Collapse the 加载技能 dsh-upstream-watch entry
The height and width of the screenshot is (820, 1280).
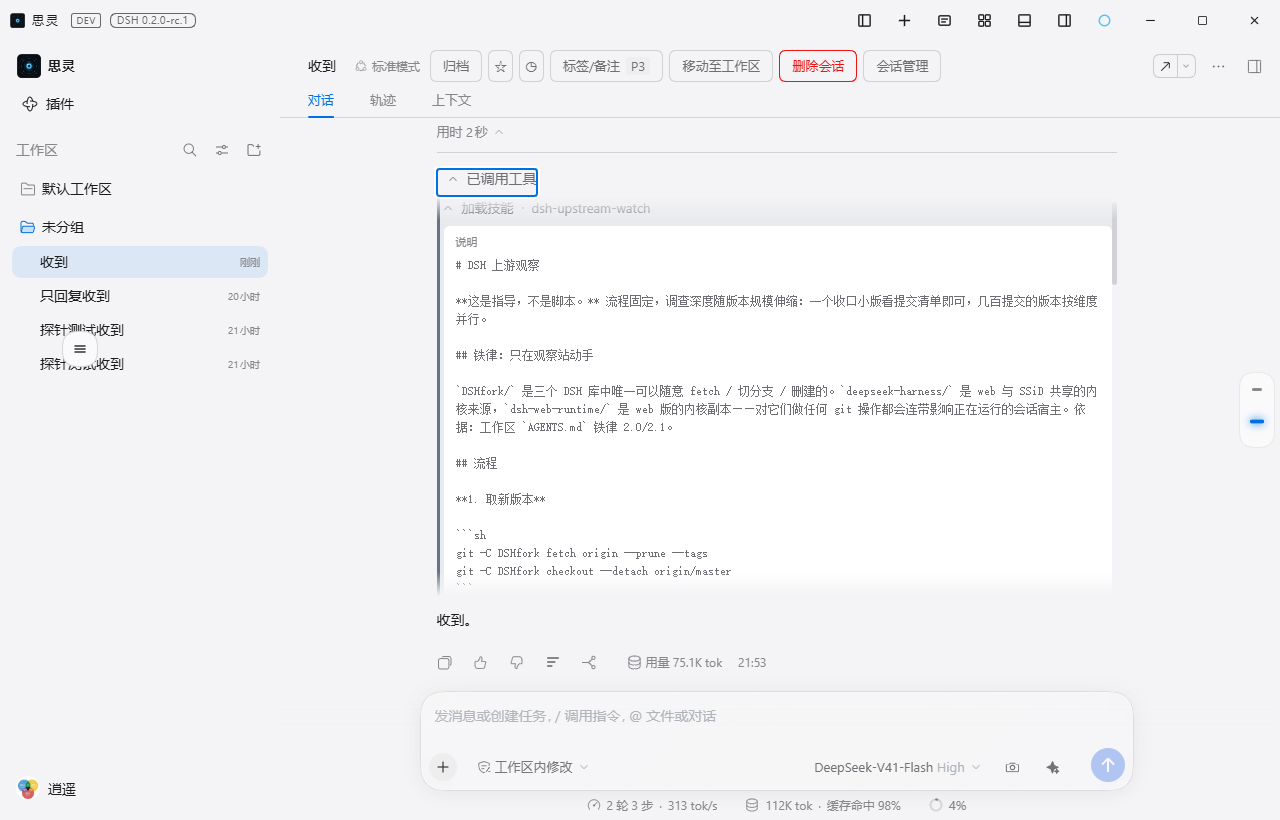546,209
